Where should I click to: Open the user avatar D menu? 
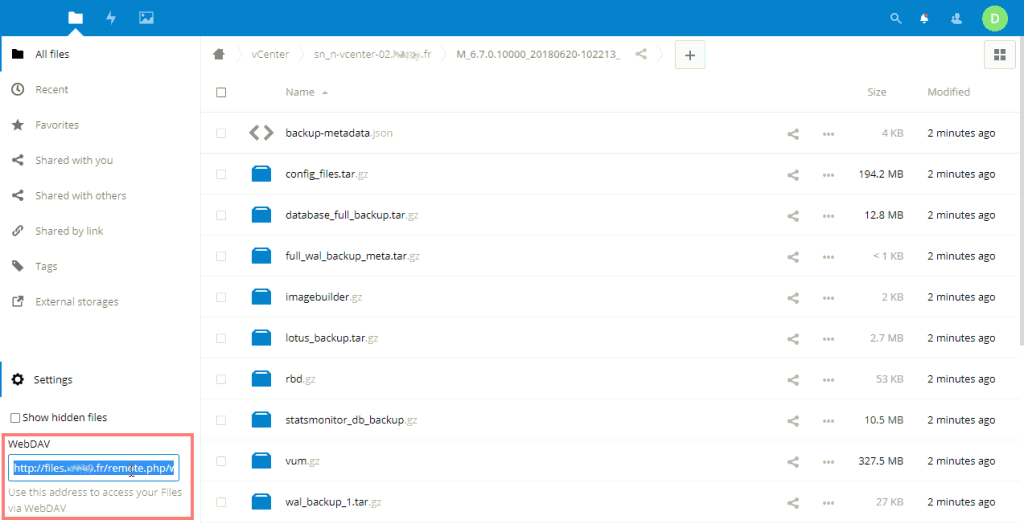995,18
